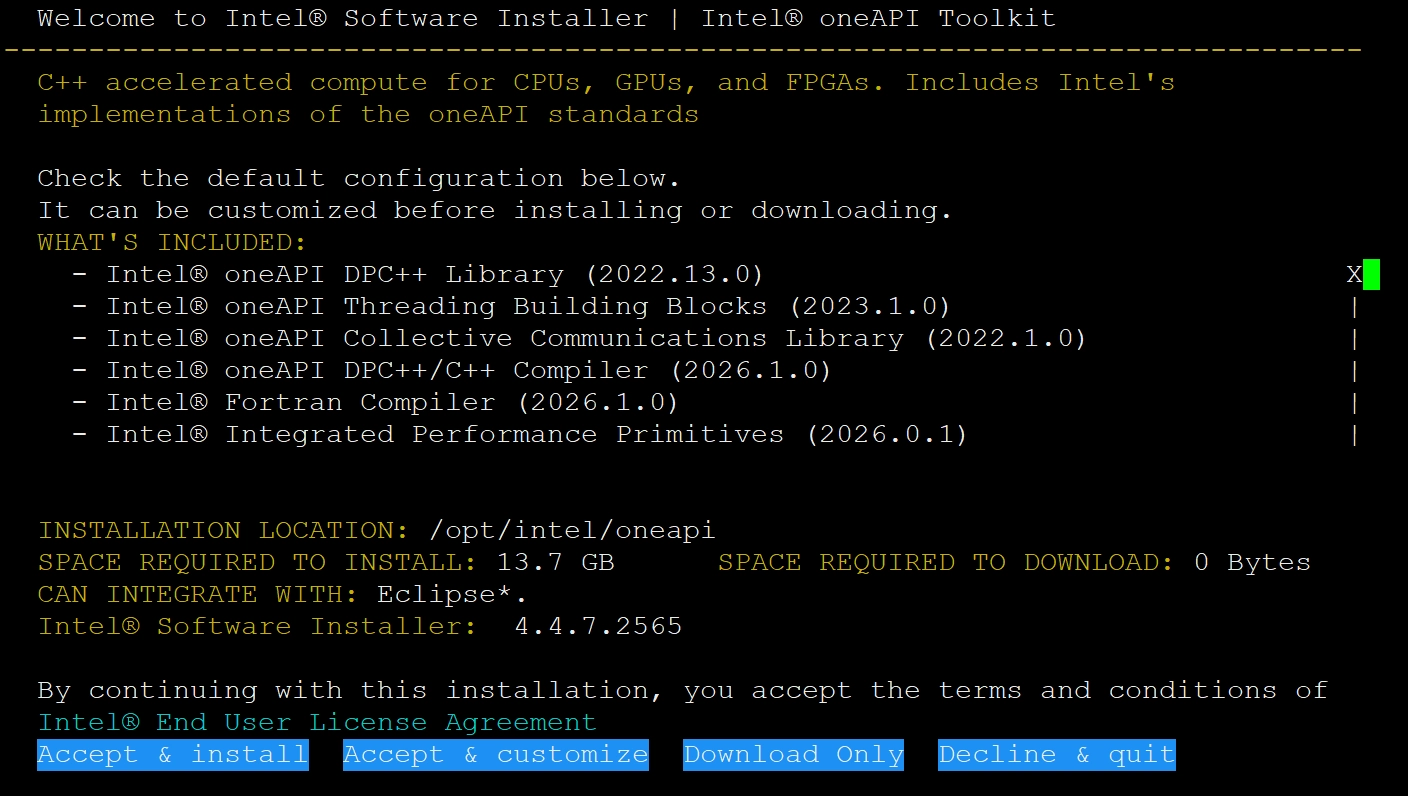The image size is (1408, 796).
Task: Select the DPC++/C++ Compiler list item
Action: click(469, 371)
